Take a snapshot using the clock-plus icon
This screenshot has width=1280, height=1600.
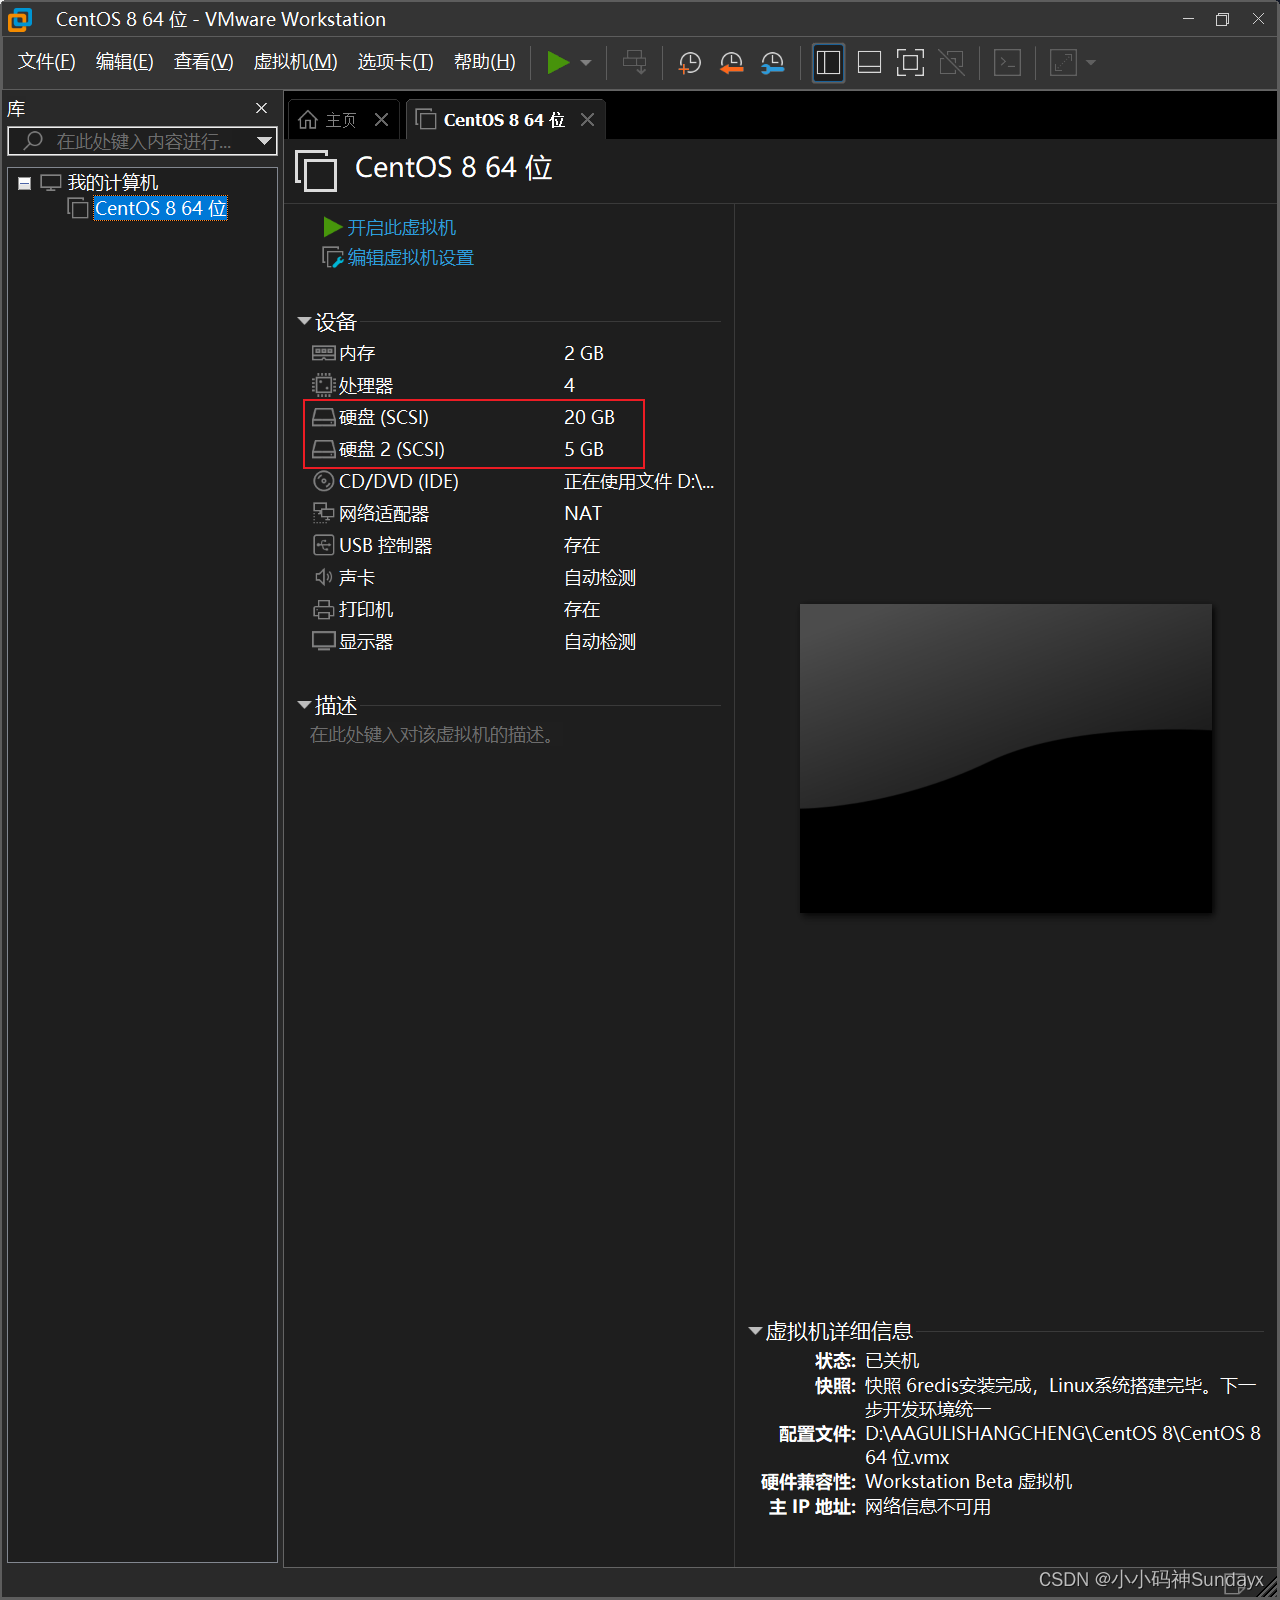690,63
